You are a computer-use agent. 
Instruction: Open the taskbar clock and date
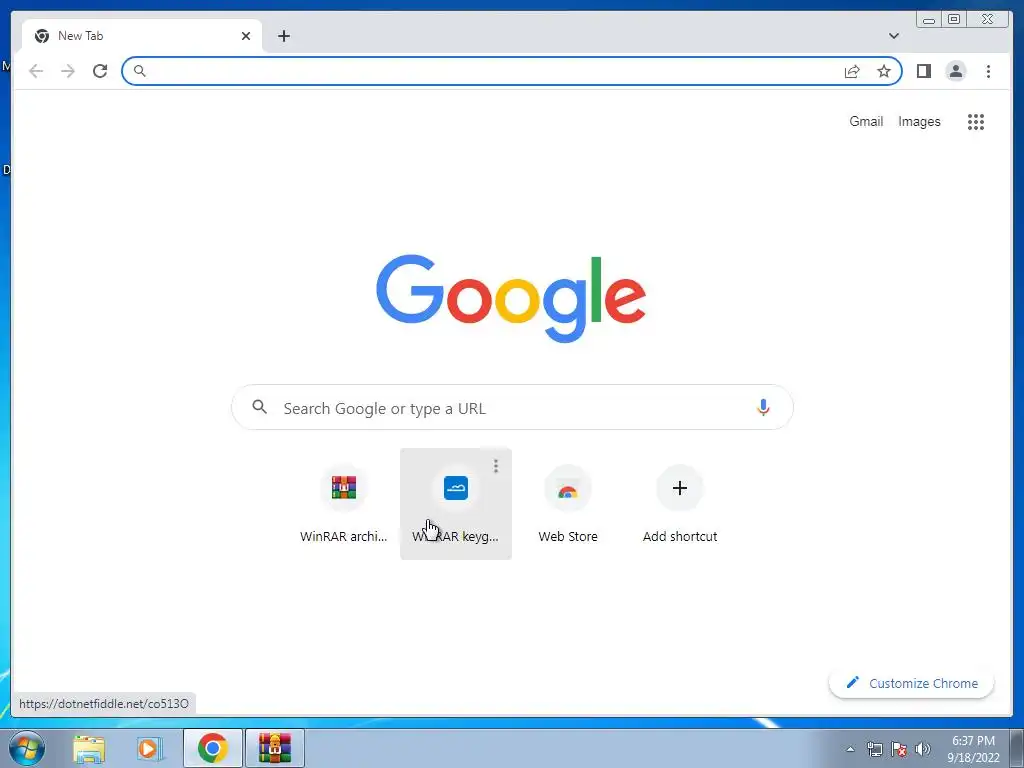click(x=973, y=749)
